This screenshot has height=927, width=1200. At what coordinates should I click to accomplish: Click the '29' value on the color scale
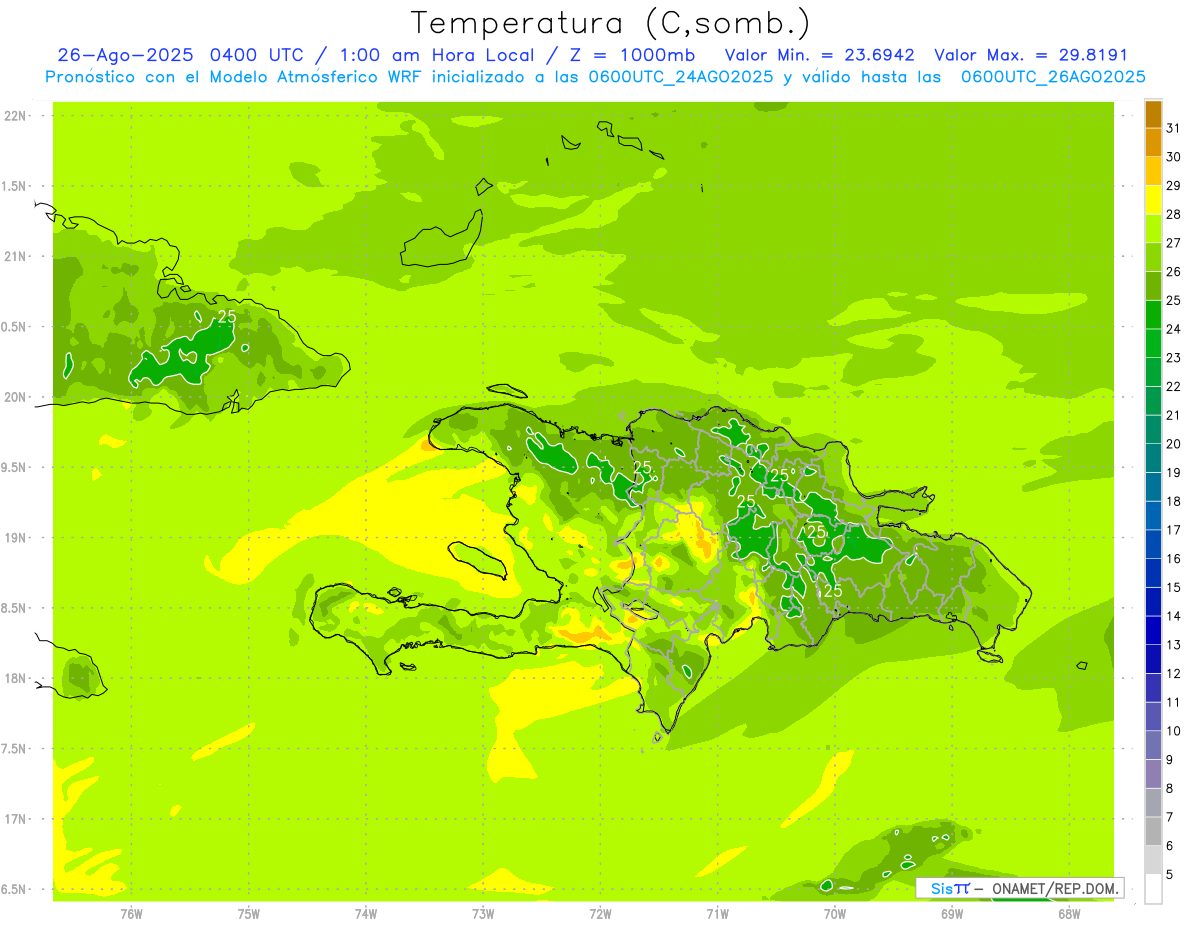click(x=1174, y=185)
